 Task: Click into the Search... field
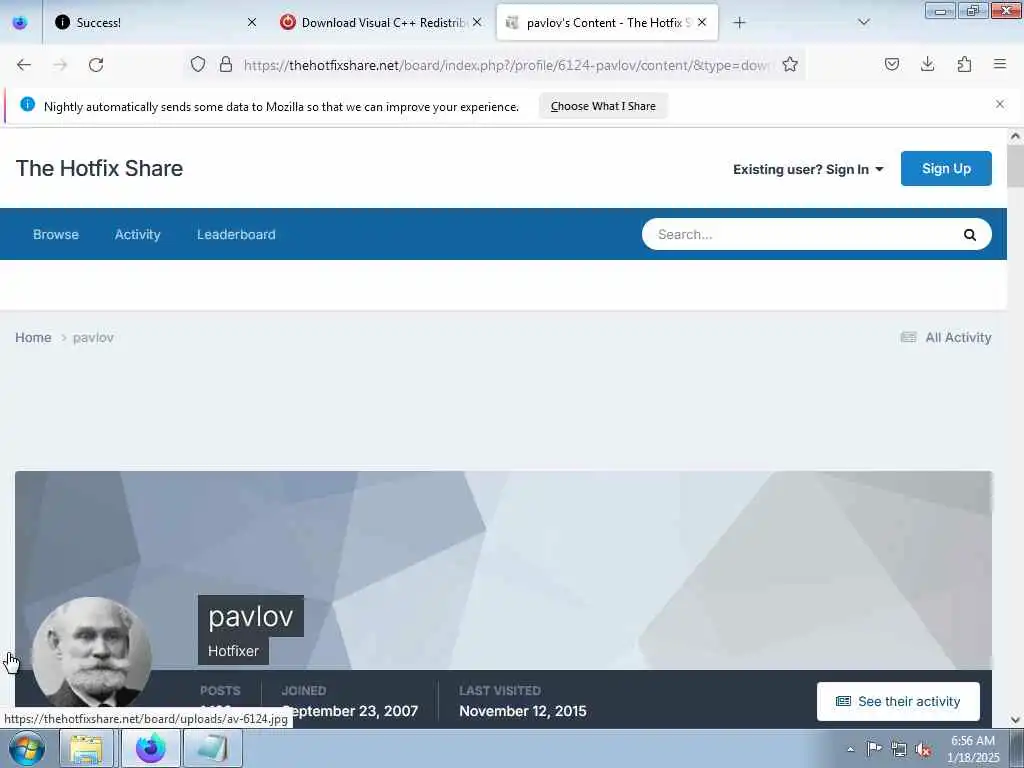(803, 234)
